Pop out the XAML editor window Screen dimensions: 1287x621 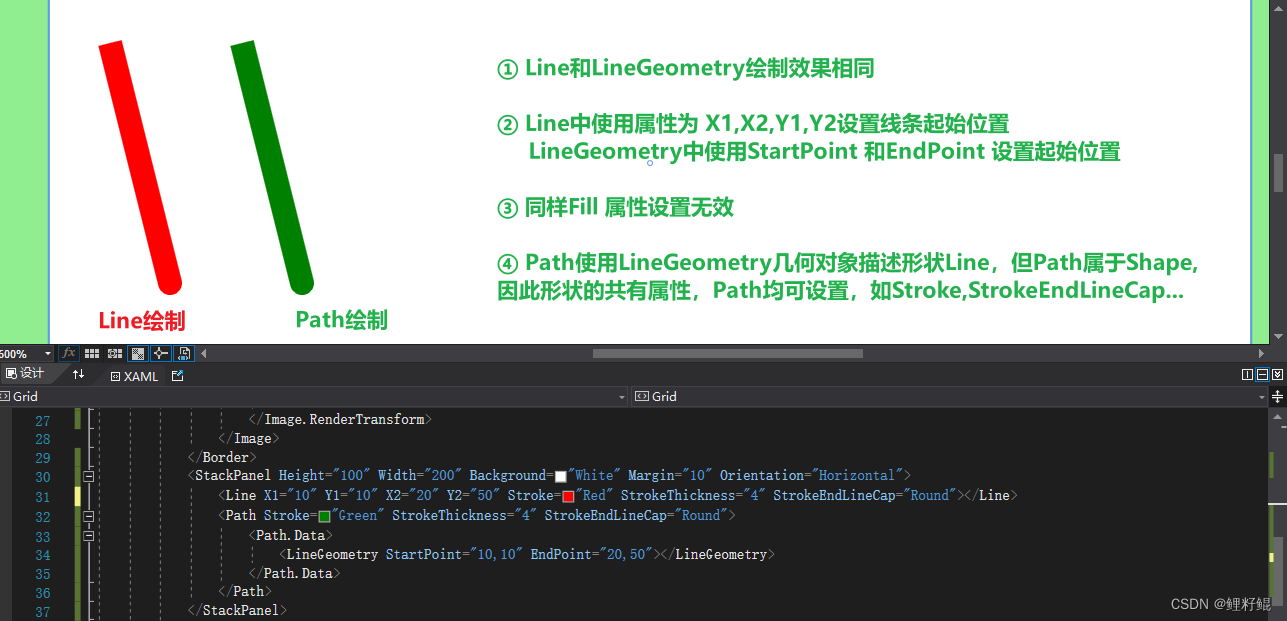pos(178,376)
